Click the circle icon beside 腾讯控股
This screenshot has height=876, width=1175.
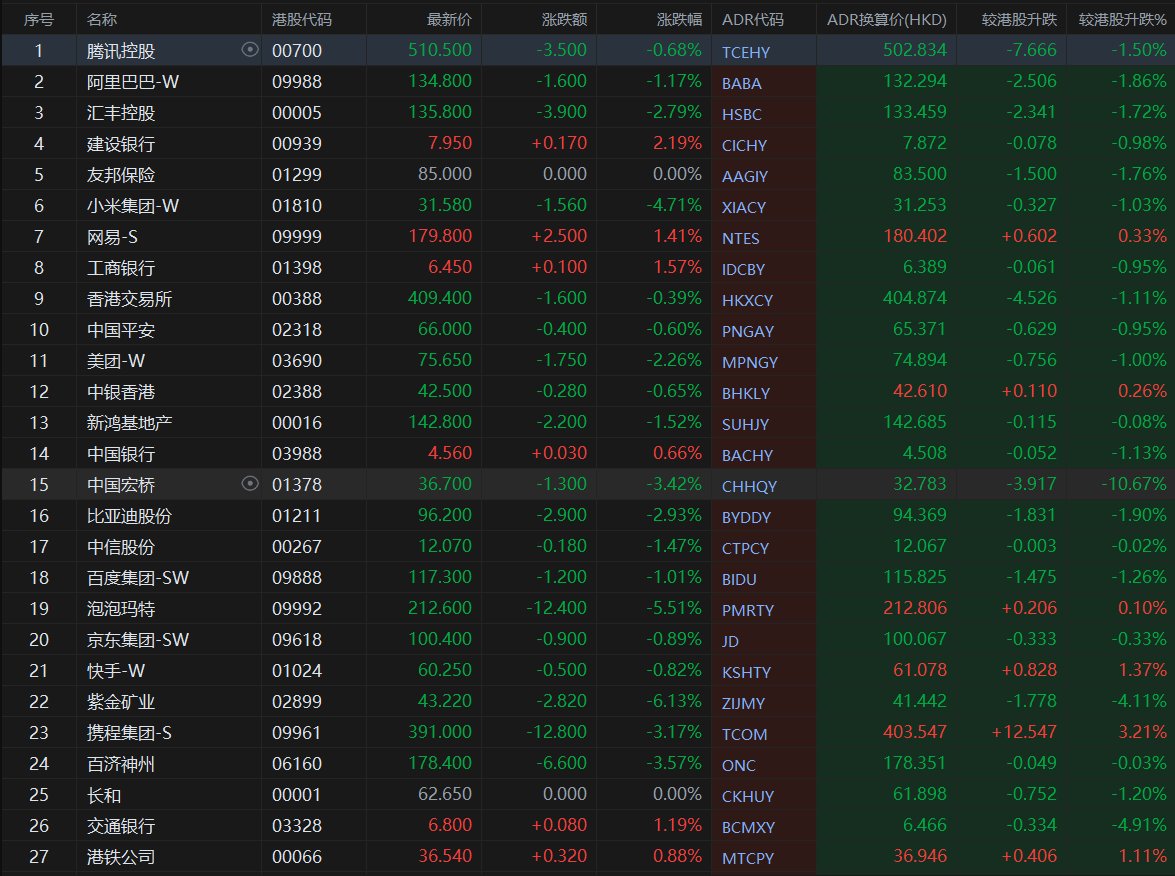[250, 50]
